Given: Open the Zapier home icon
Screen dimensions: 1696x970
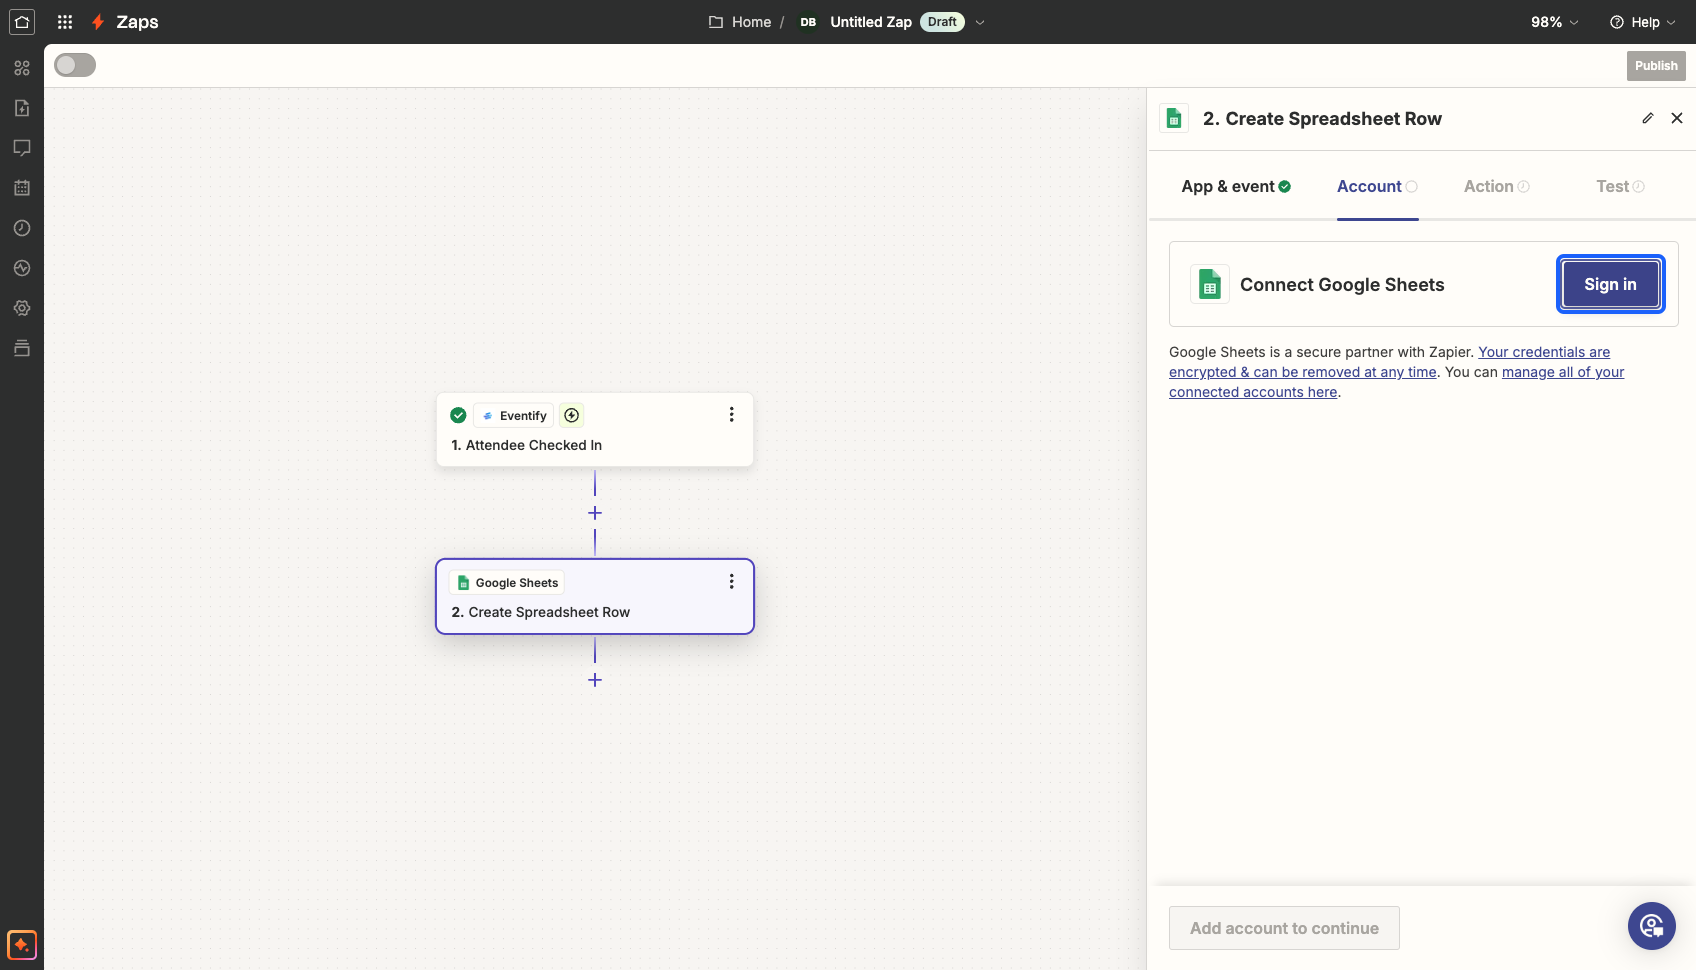Looking at the screenshot, I should (x=22, y=22).
